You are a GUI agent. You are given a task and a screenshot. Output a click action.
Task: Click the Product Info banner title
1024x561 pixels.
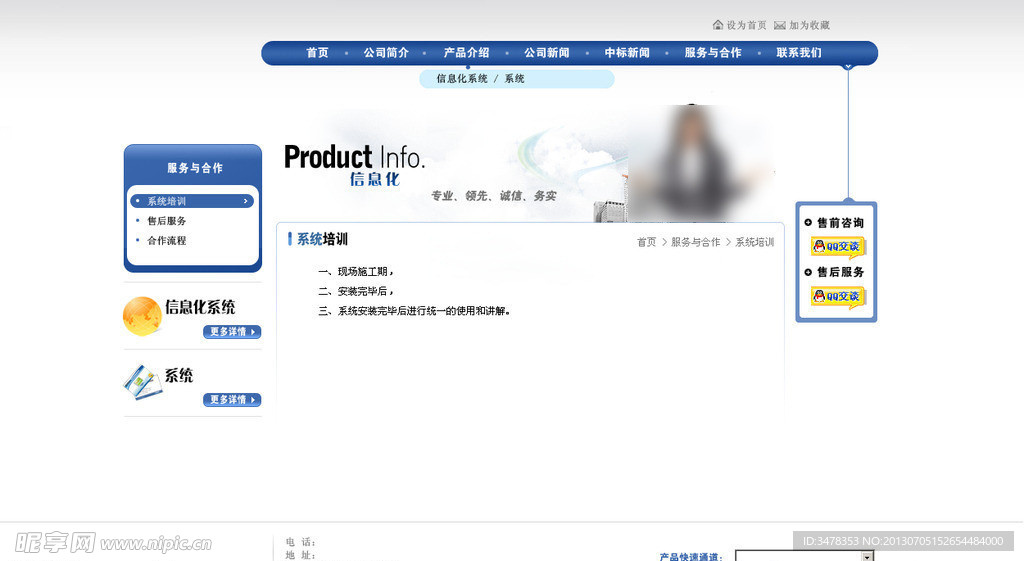point(354,157)
